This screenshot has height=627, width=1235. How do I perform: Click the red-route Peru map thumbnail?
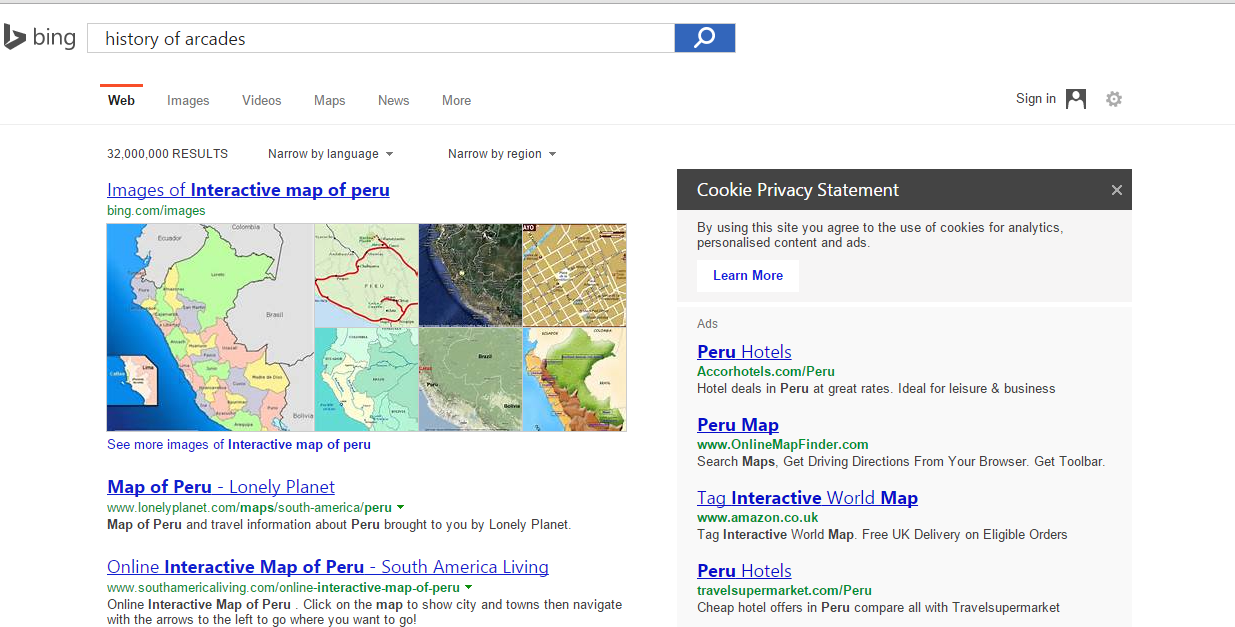pos(366,275)
